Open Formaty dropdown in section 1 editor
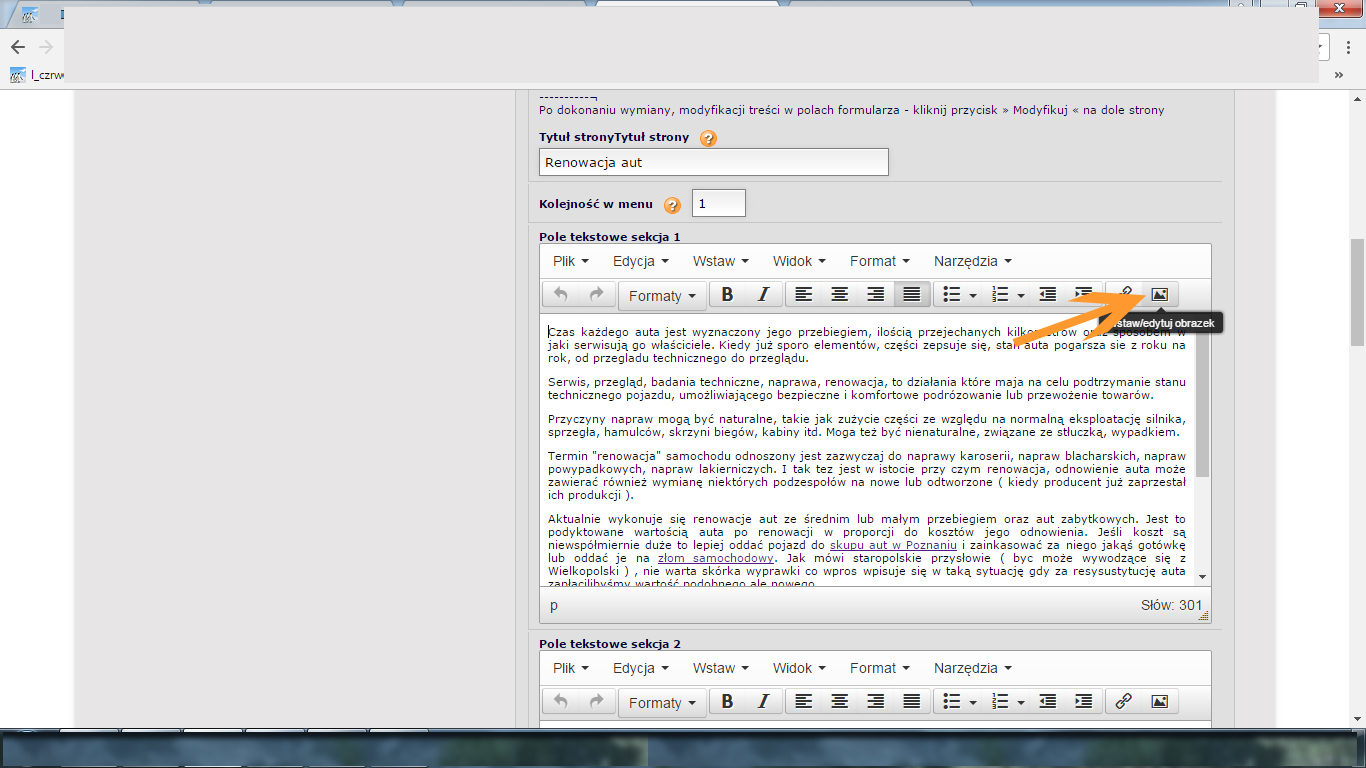 [662, 296]
